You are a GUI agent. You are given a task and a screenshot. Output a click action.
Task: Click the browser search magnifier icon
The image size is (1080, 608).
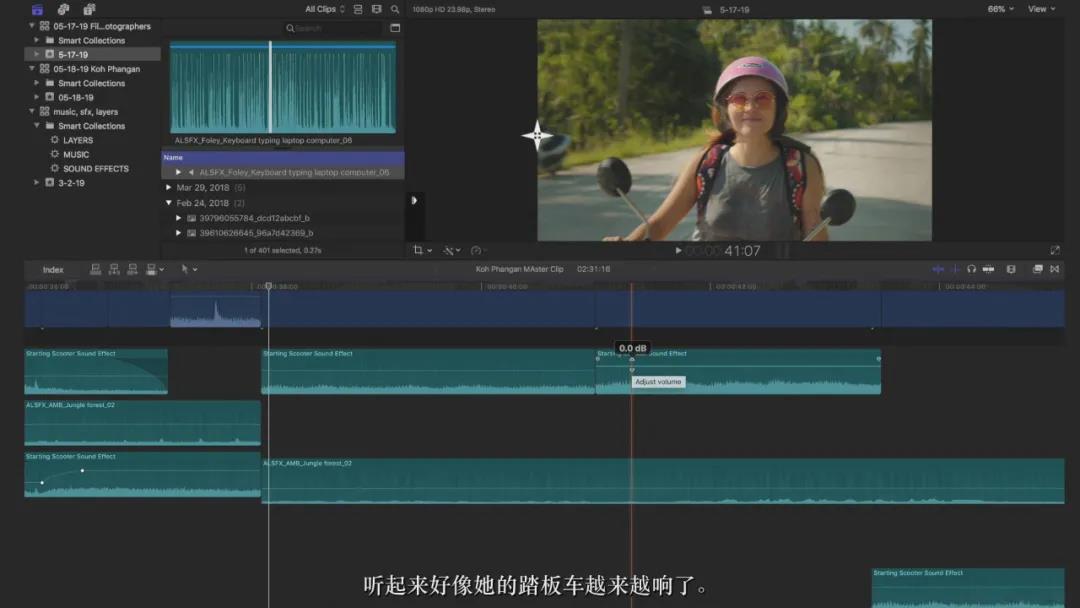pos(395,9)
